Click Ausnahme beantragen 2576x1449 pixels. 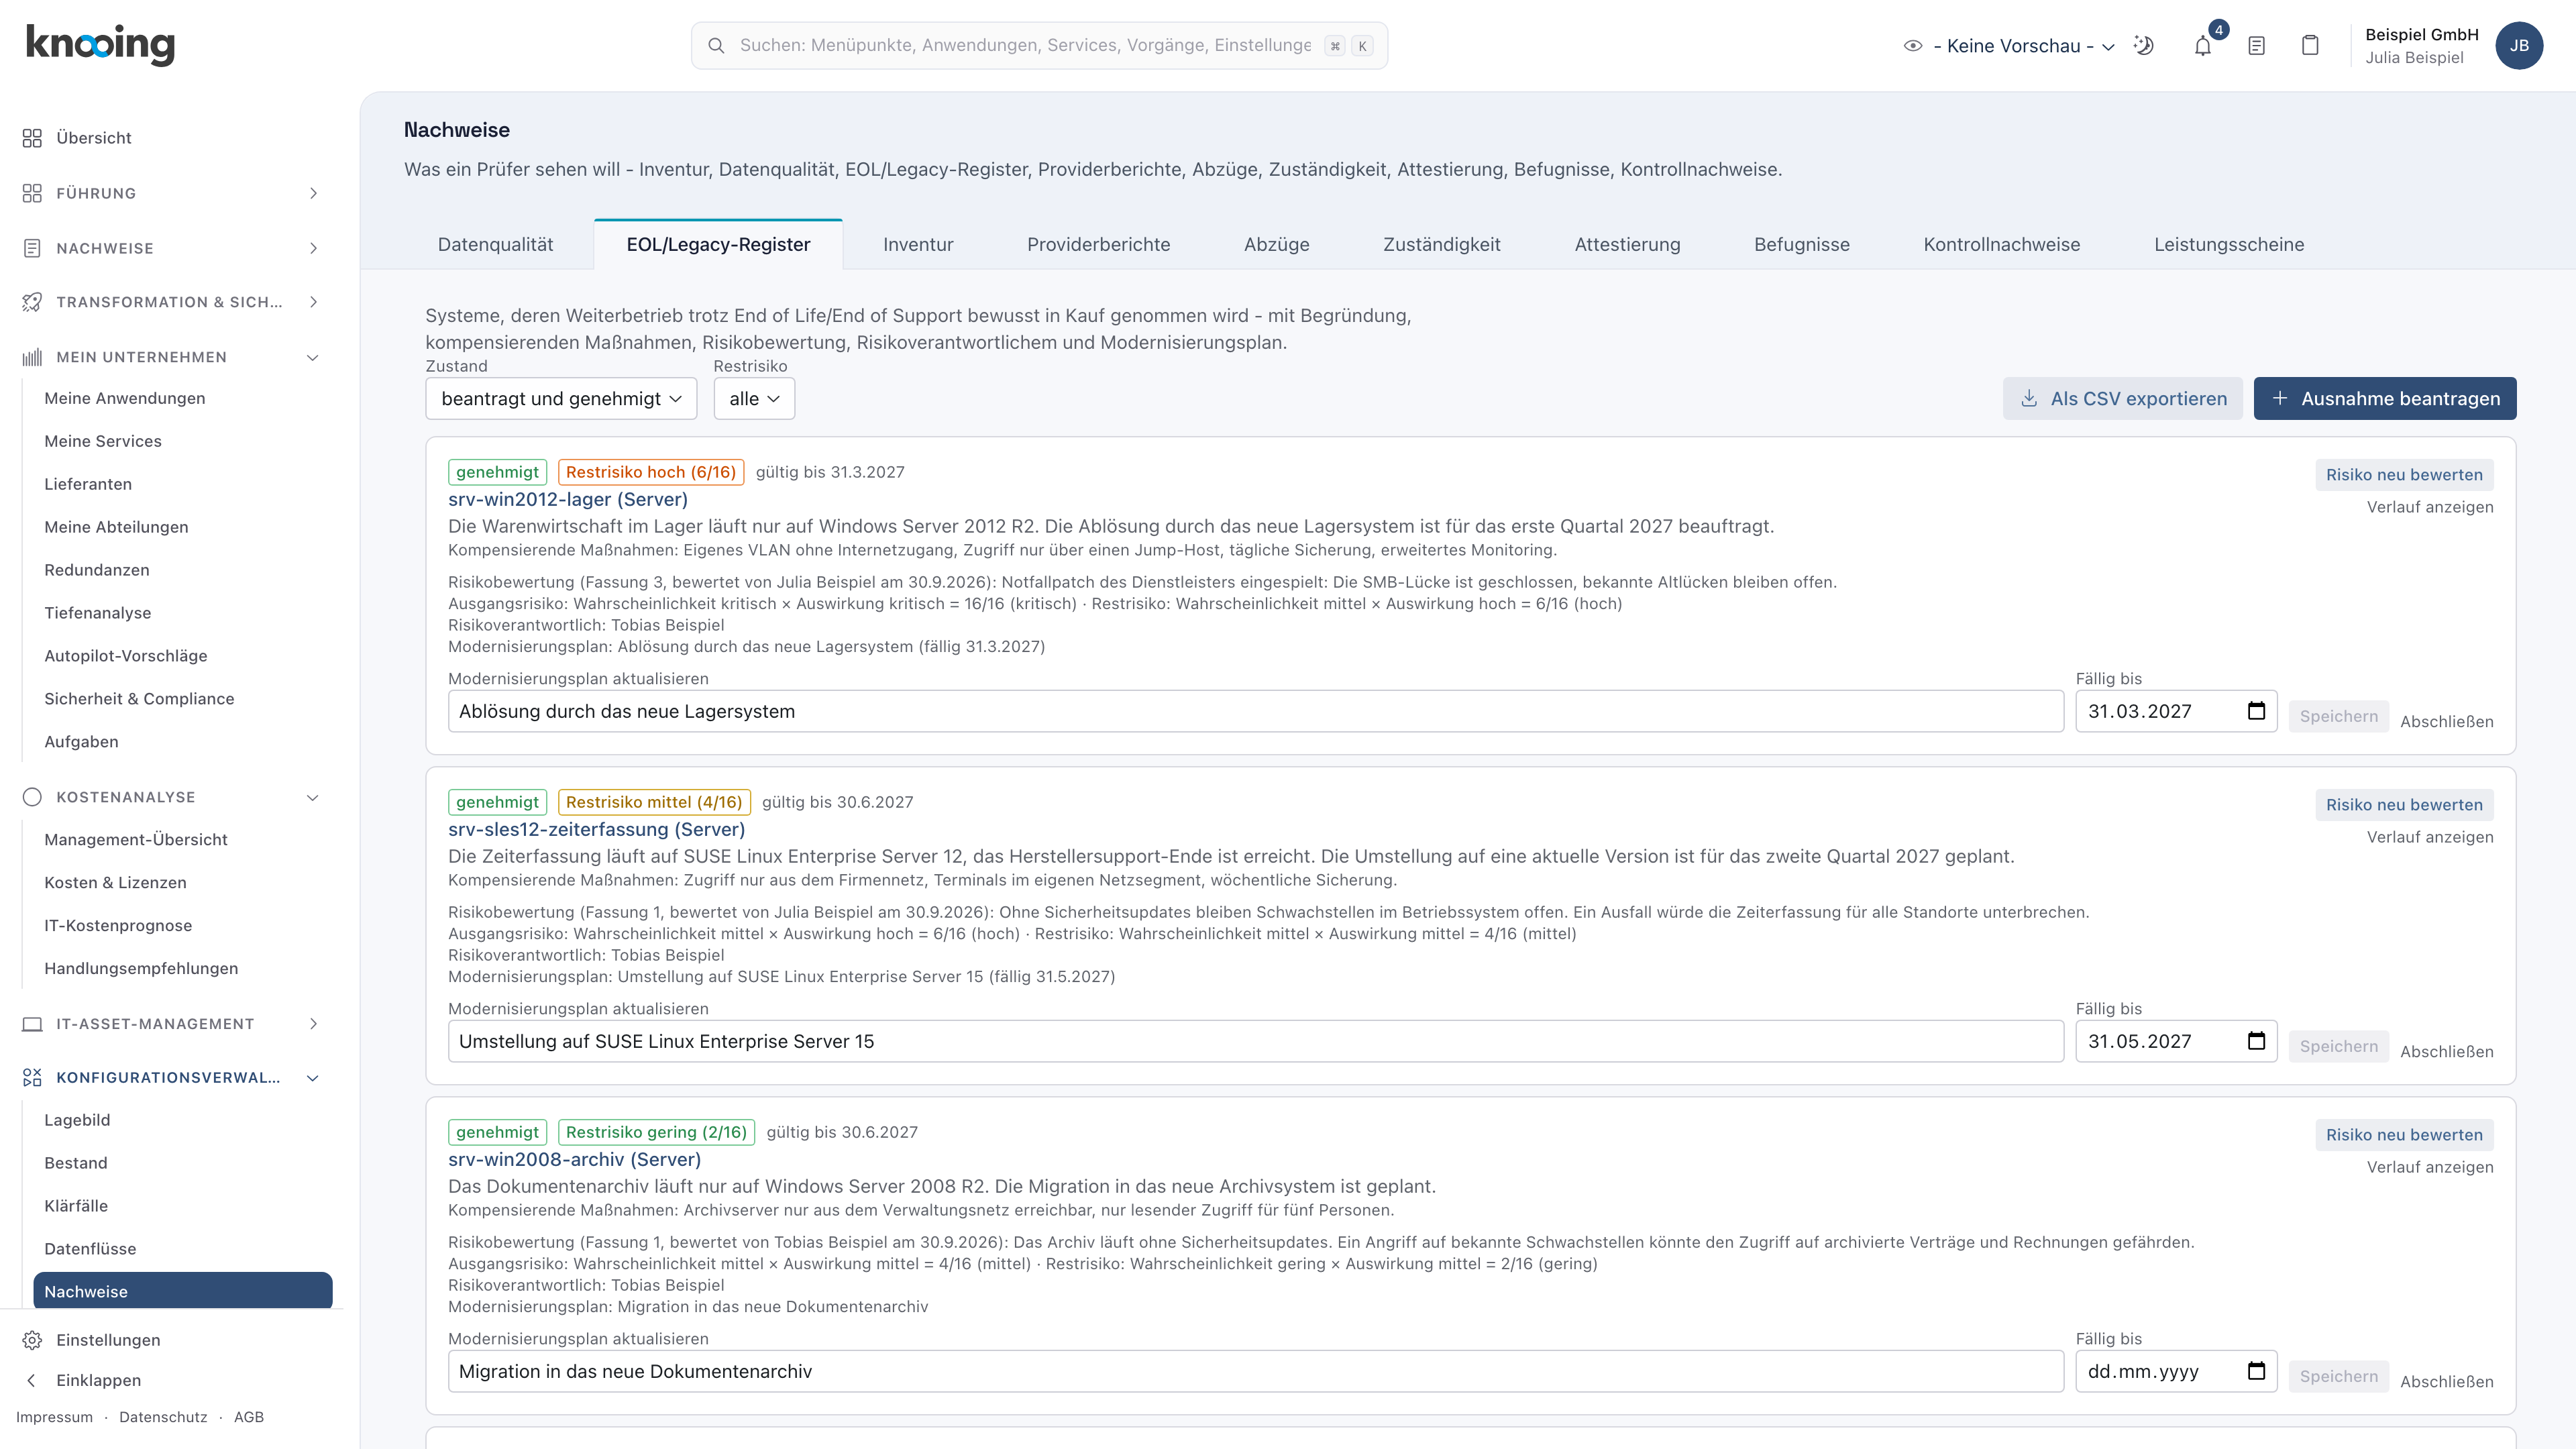pos(2385,399)
